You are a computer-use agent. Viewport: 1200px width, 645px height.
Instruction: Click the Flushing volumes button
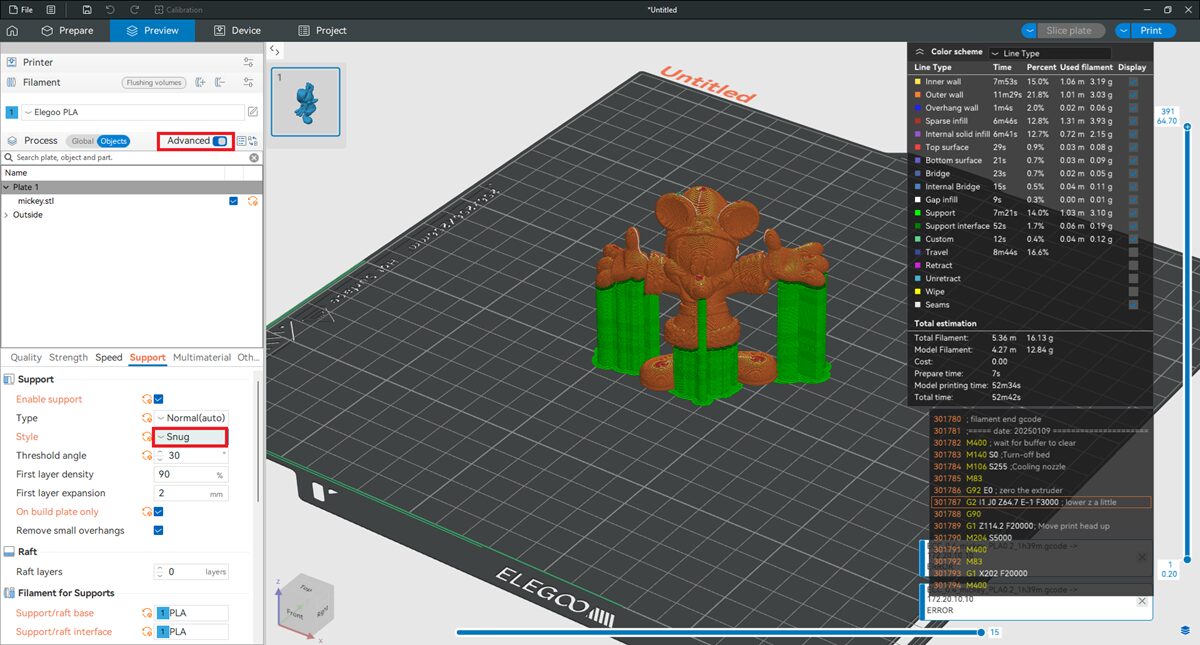tap(154, 82)
